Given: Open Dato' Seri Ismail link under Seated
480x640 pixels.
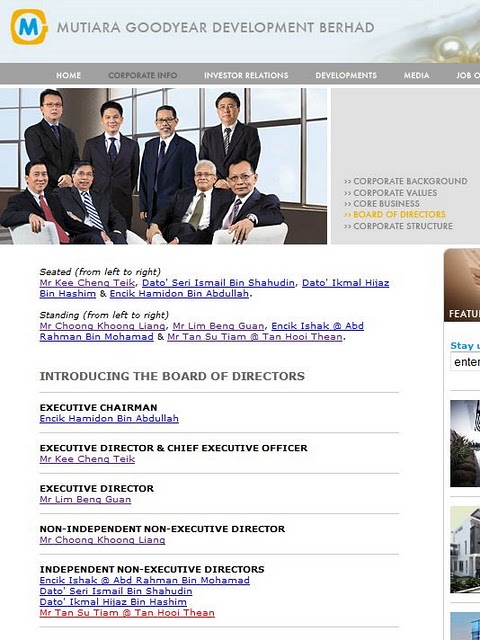Looking at the screenshot, I should 218,283.
